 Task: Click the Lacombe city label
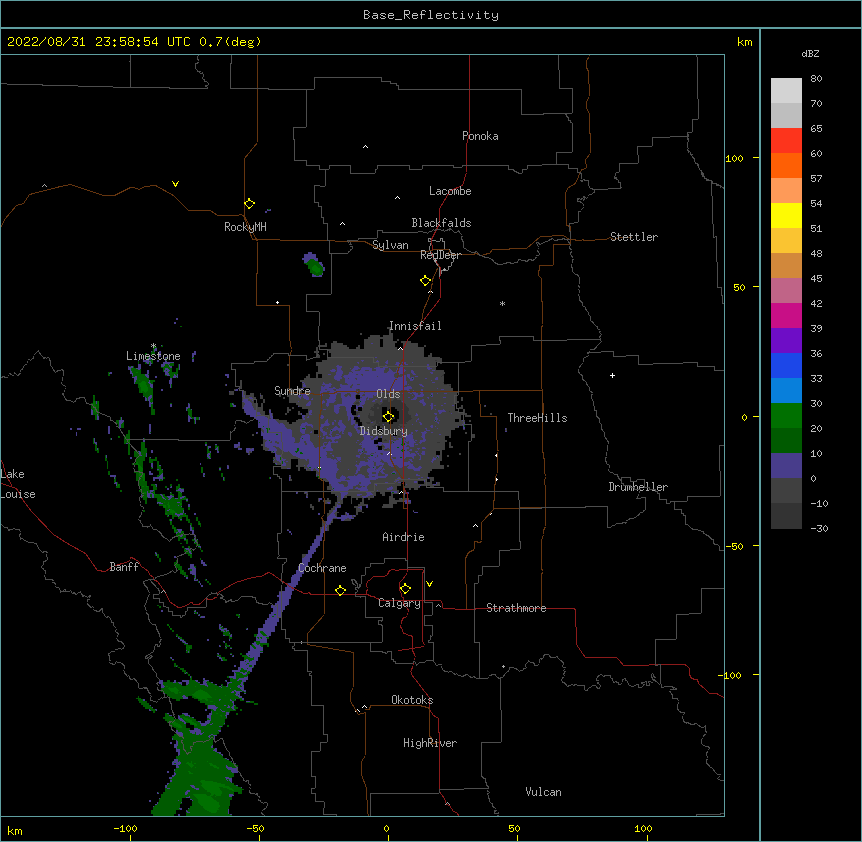point(450,191)
